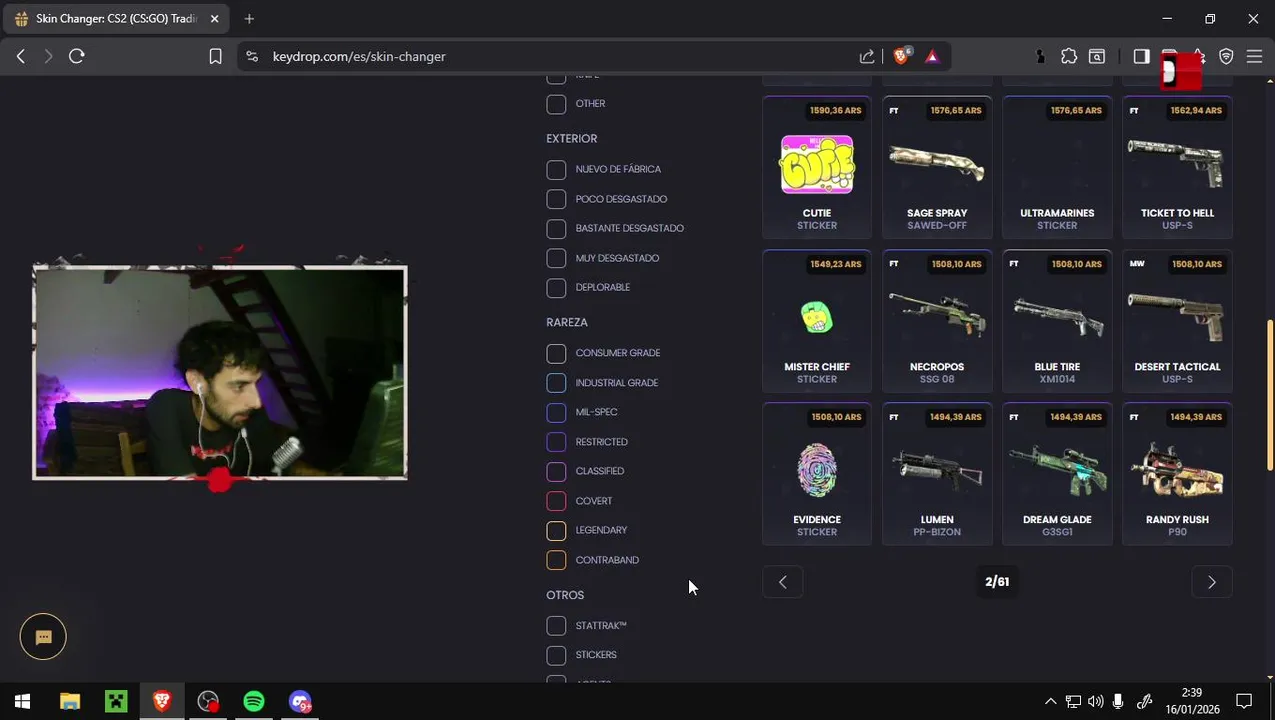Bookmark this page icon

click(x=215, y=57)
